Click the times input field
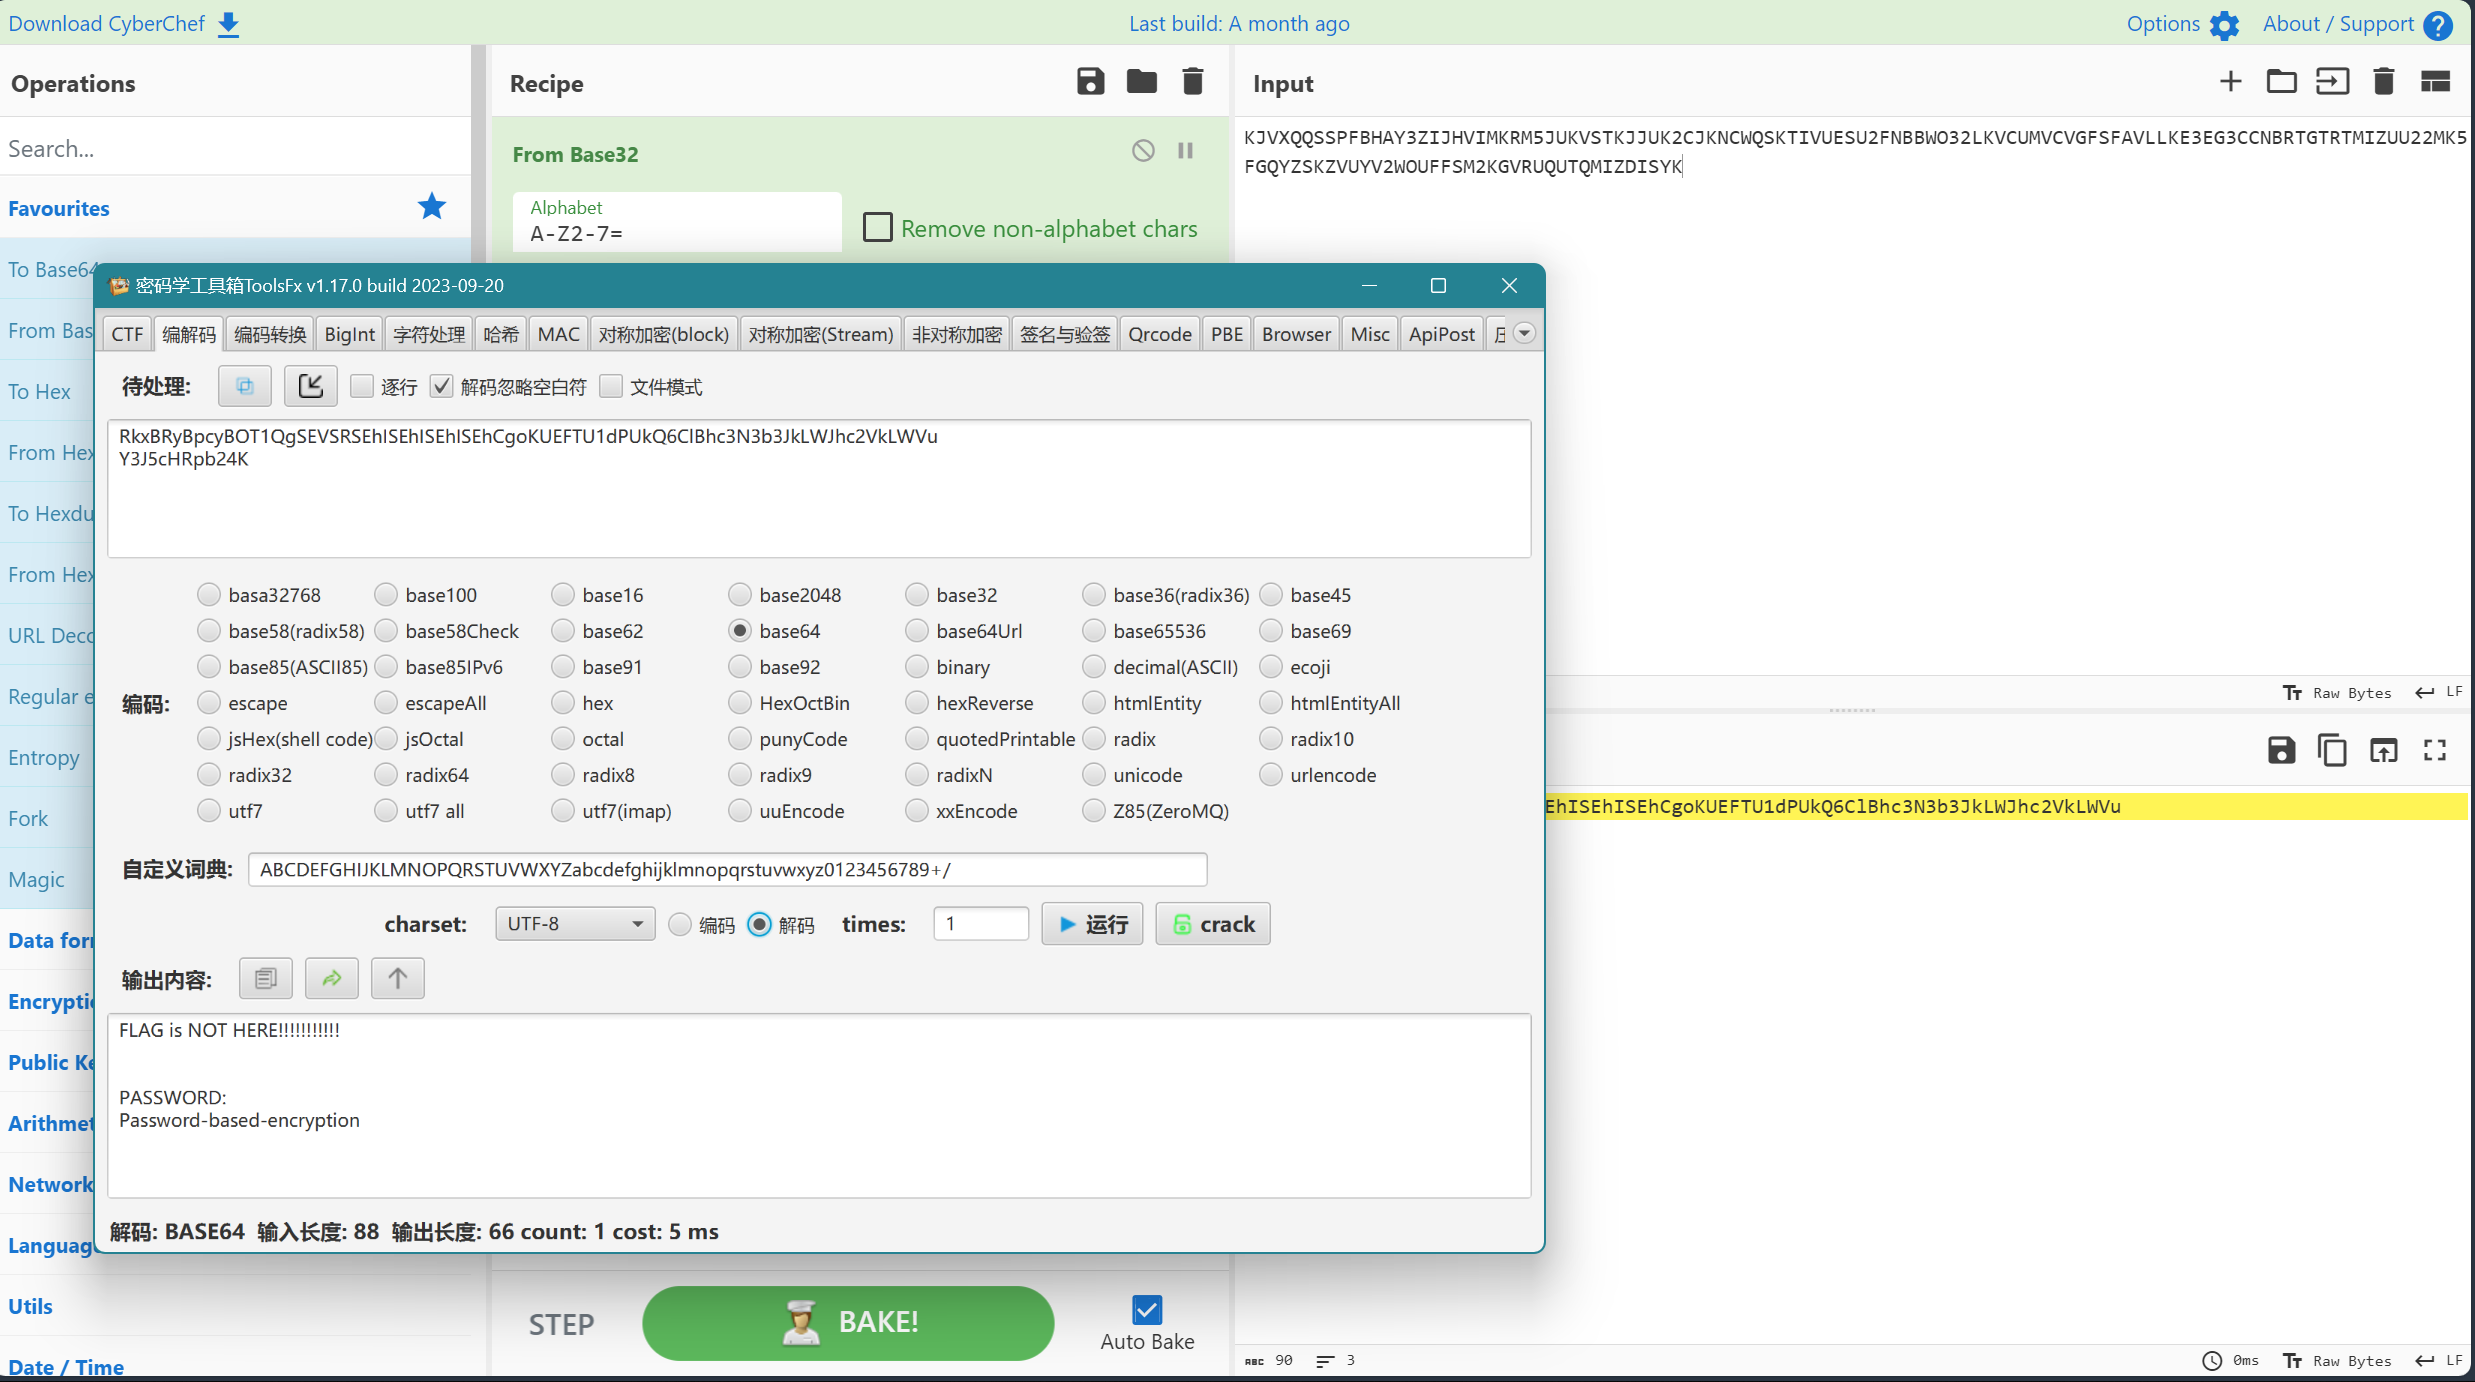2475x1382 pixels. (981, 924)
